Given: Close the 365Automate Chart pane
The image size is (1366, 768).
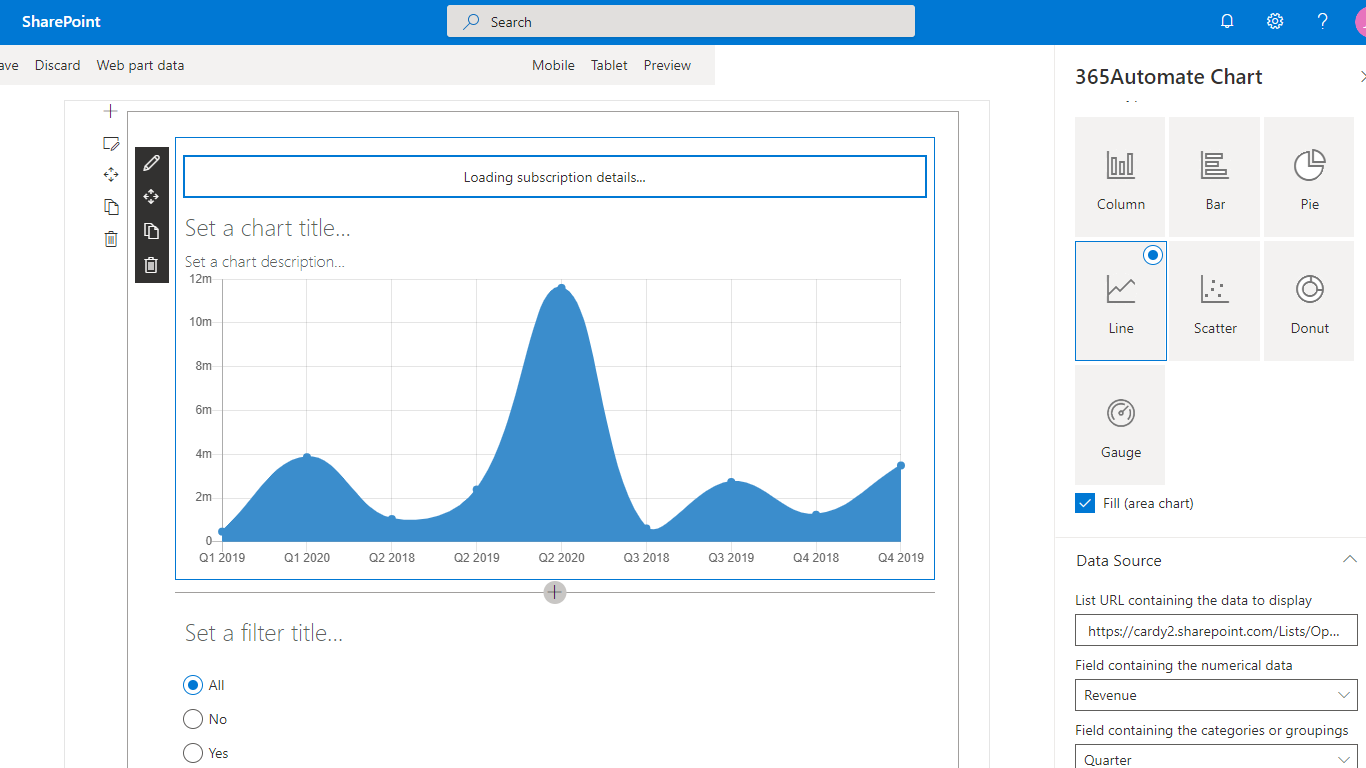Looking at the screenshot, I should (x=1362, y=77).
